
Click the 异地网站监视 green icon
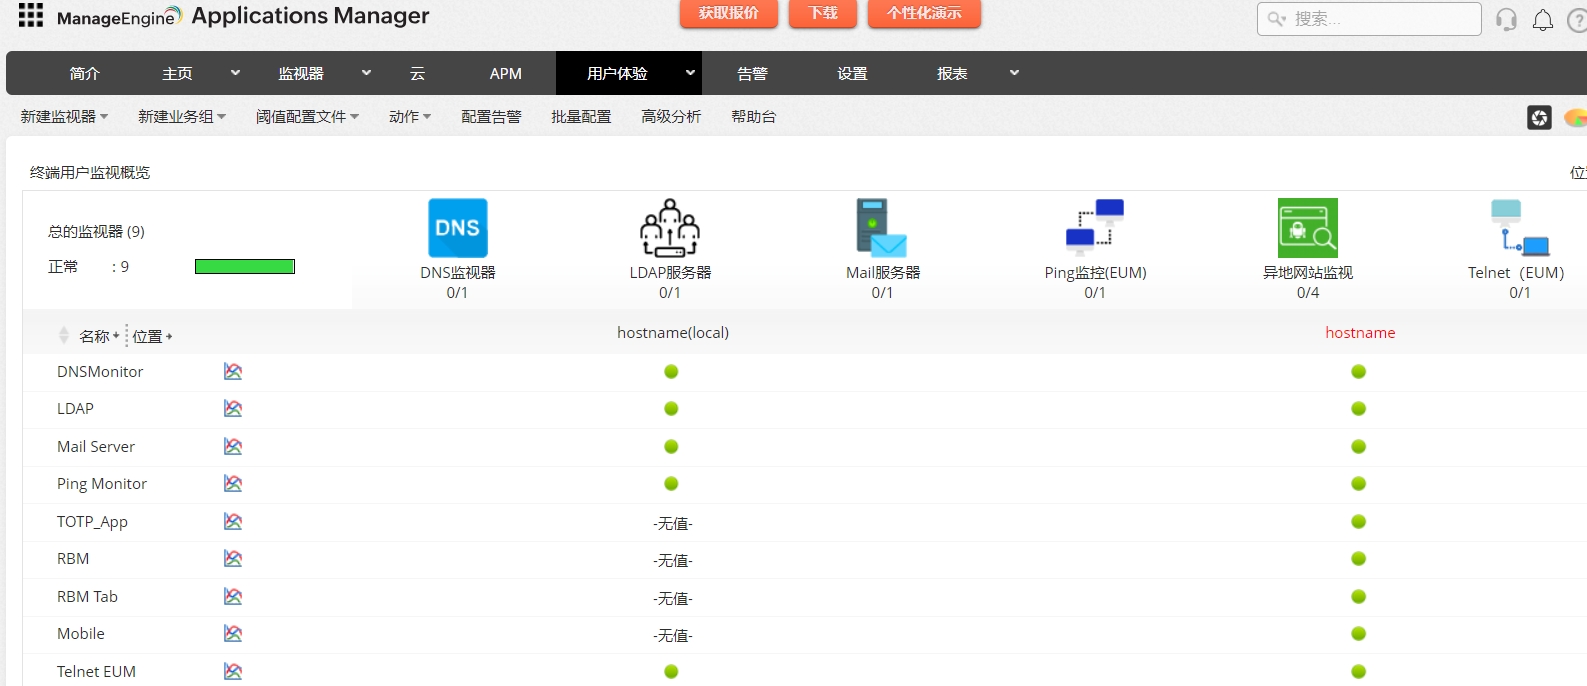pos(1308,228)
